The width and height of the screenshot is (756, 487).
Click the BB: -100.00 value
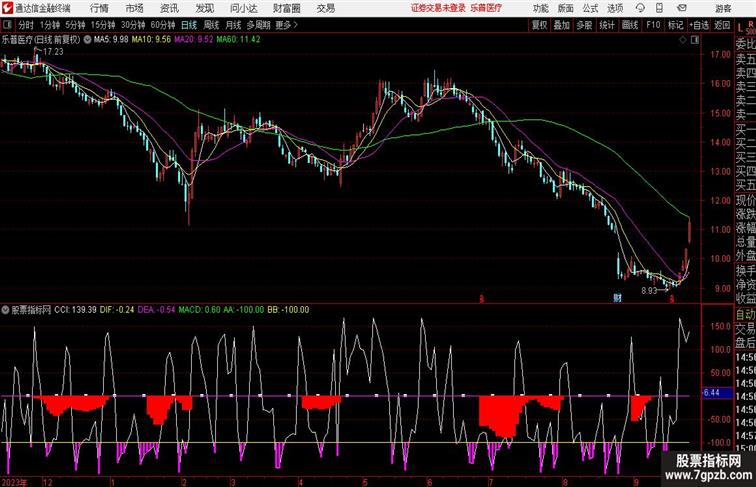(x=288, y=310)
